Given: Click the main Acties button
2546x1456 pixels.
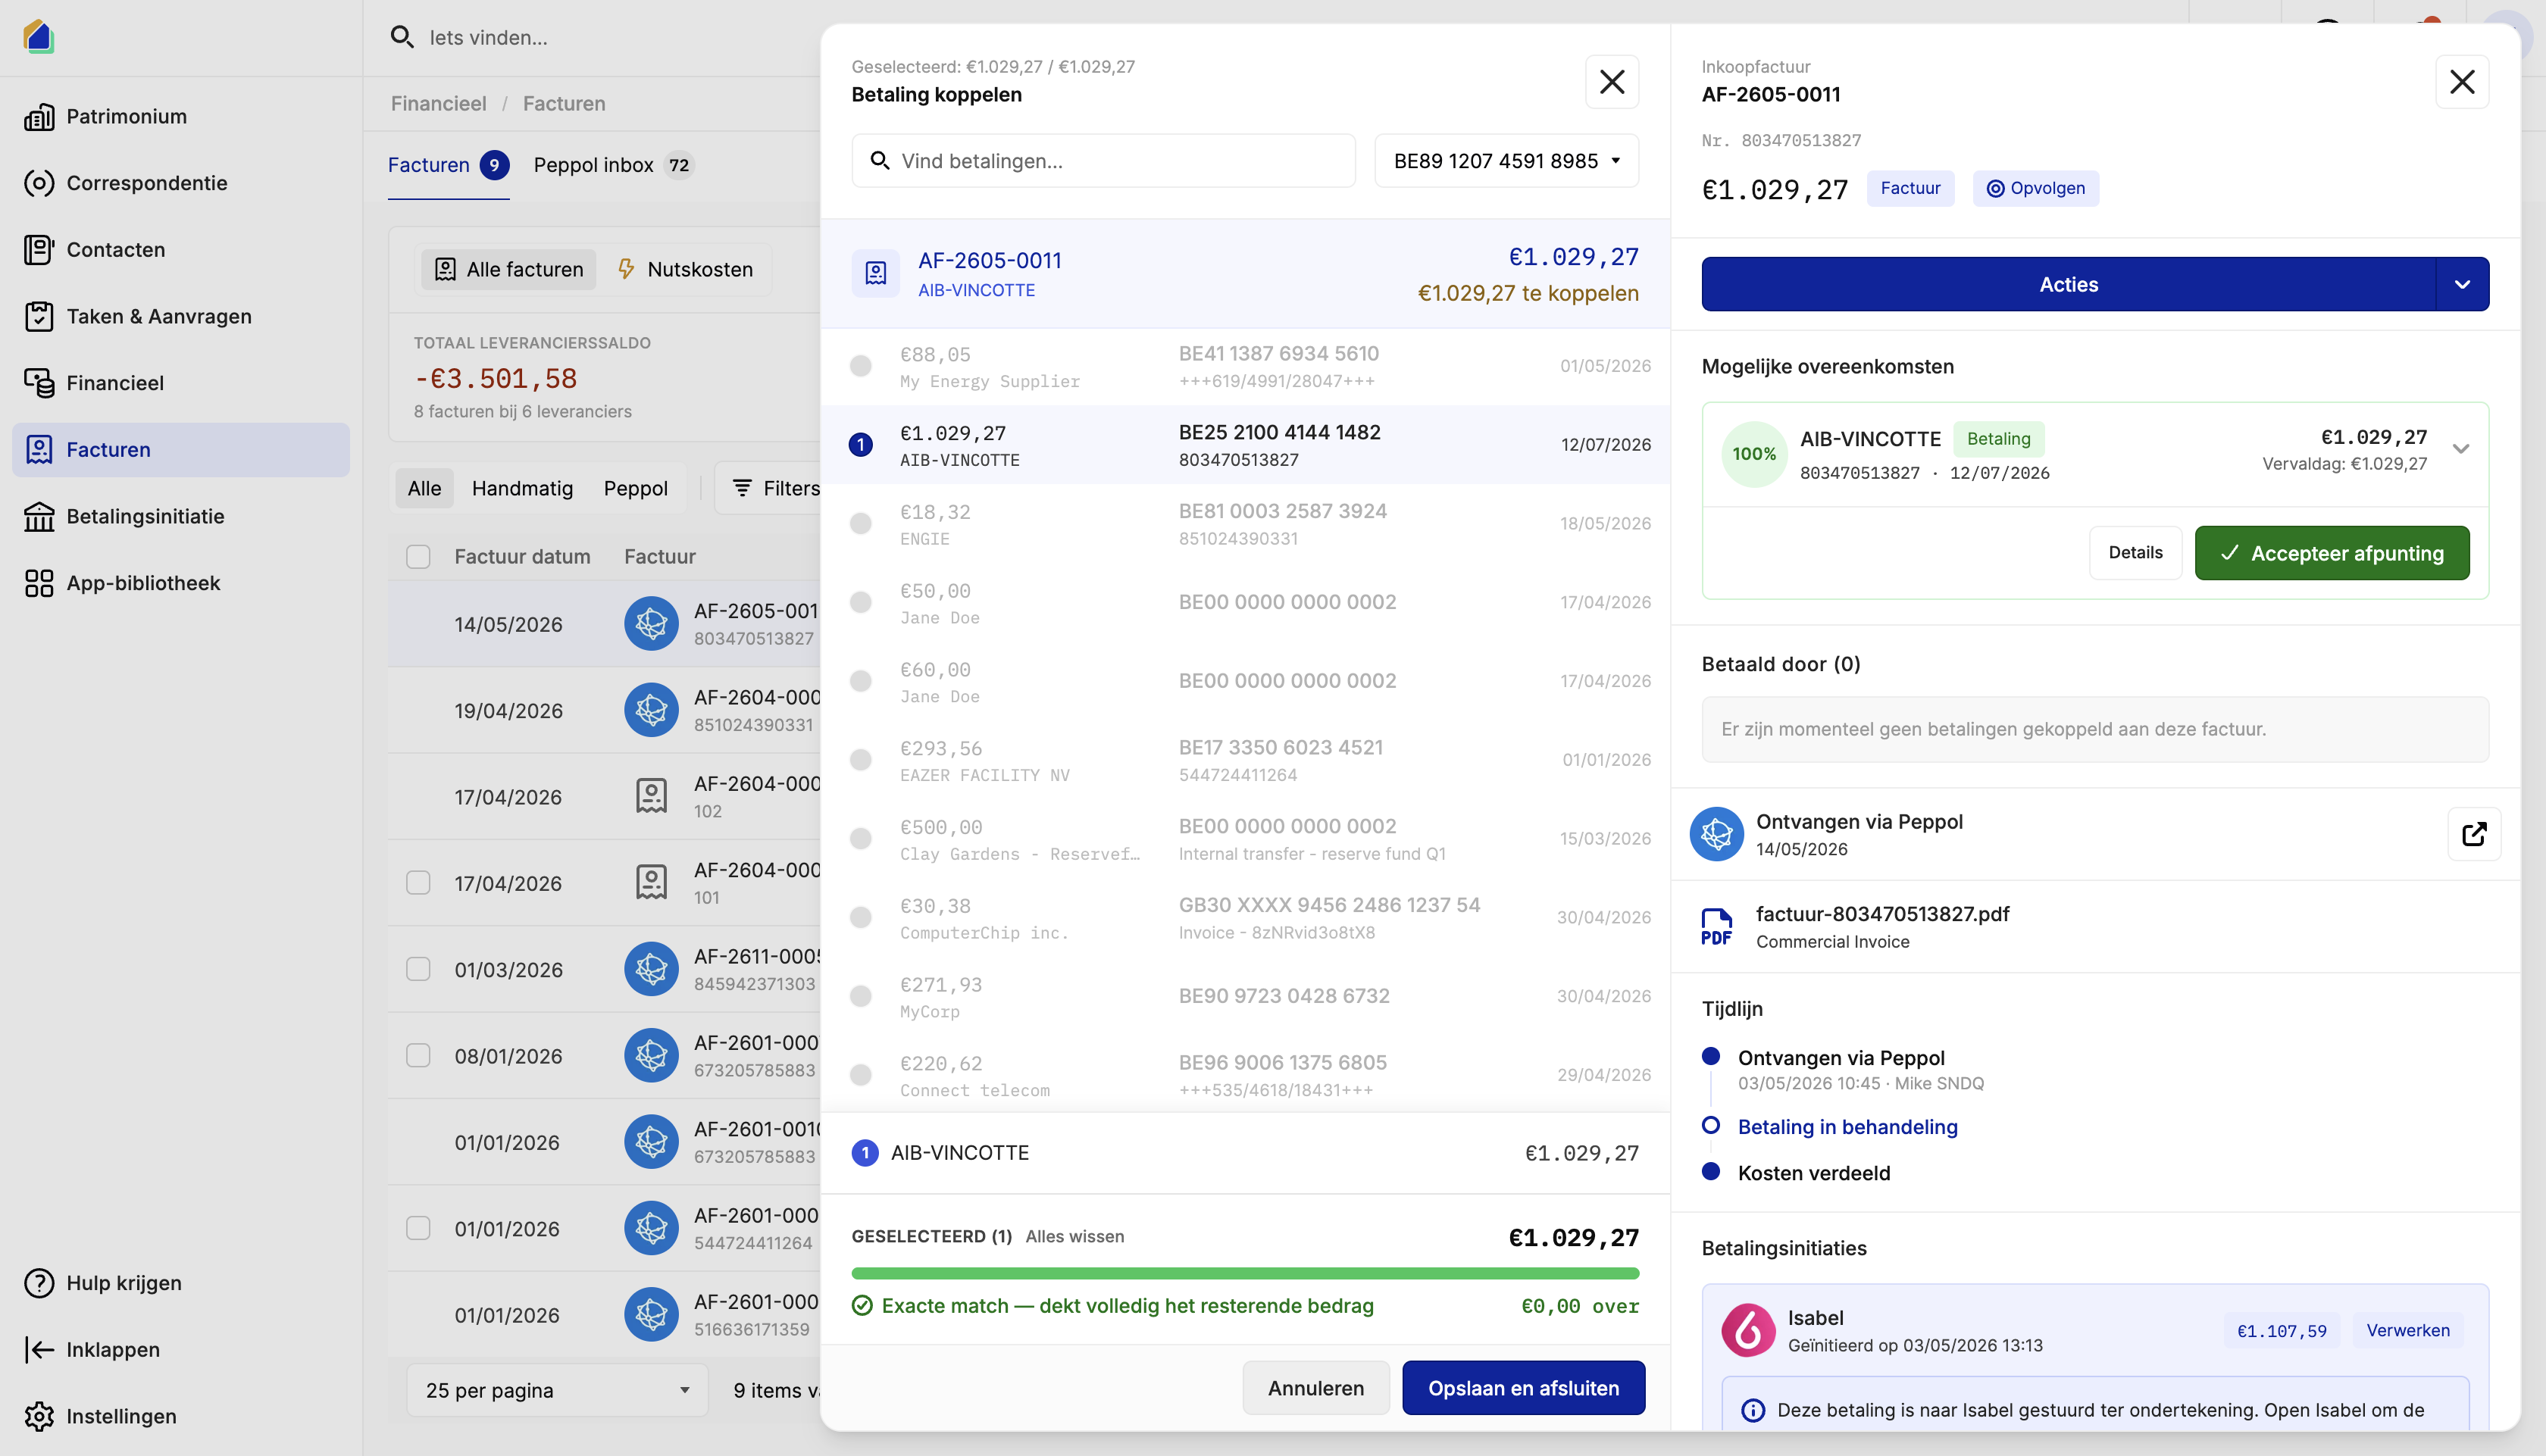Looking at the screenshot, I should pyautogui.click(x=2068, y=284).
